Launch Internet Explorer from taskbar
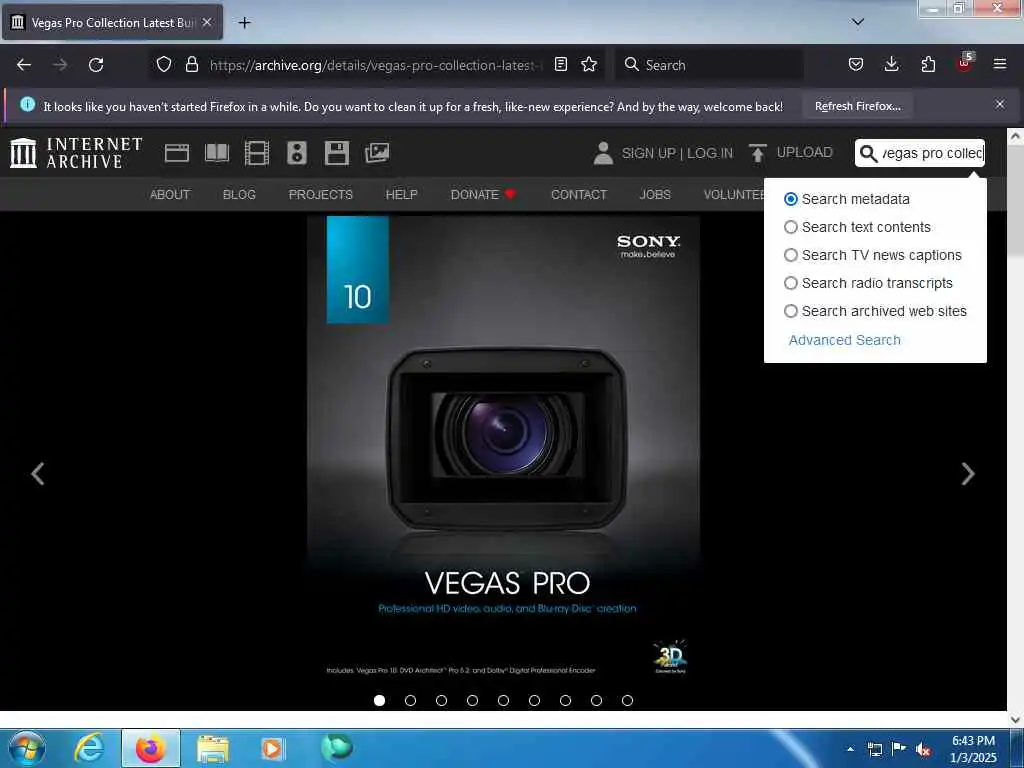 [89, 748]
